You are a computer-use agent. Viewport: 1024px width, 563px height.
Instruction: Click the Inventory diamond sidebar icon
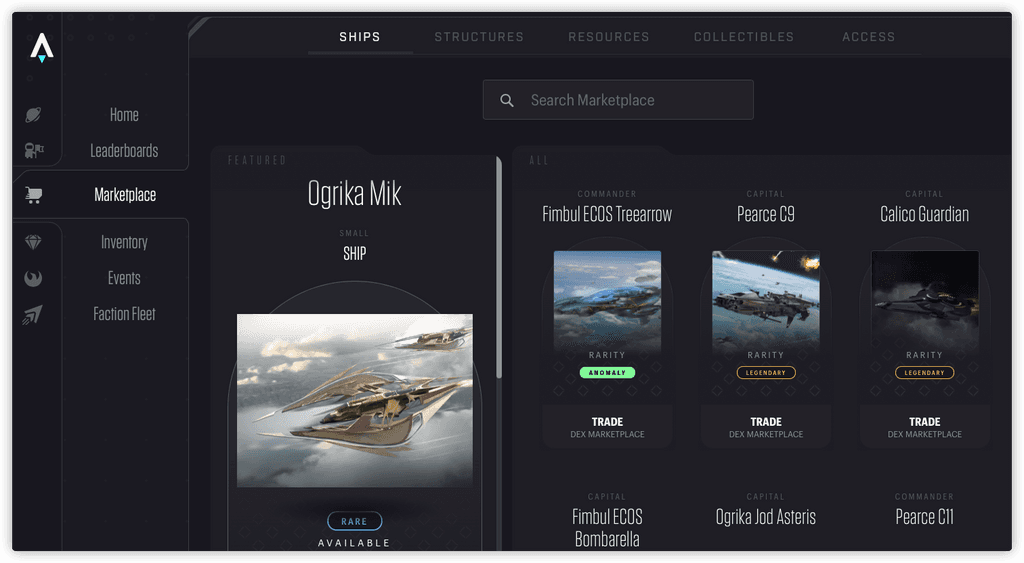click(x=33, y=242)
